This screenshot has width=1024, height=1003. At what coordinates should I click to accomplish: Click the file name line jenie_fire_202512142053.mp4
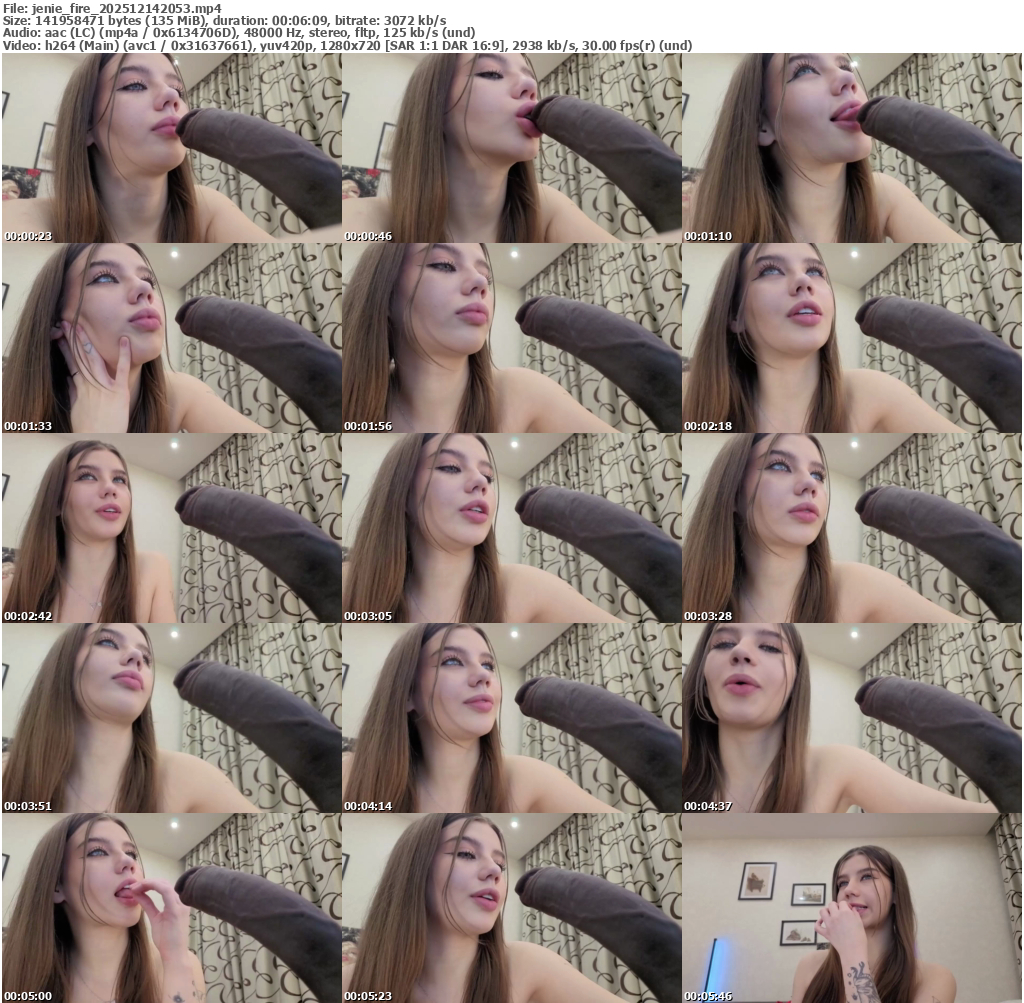(112, 8)
